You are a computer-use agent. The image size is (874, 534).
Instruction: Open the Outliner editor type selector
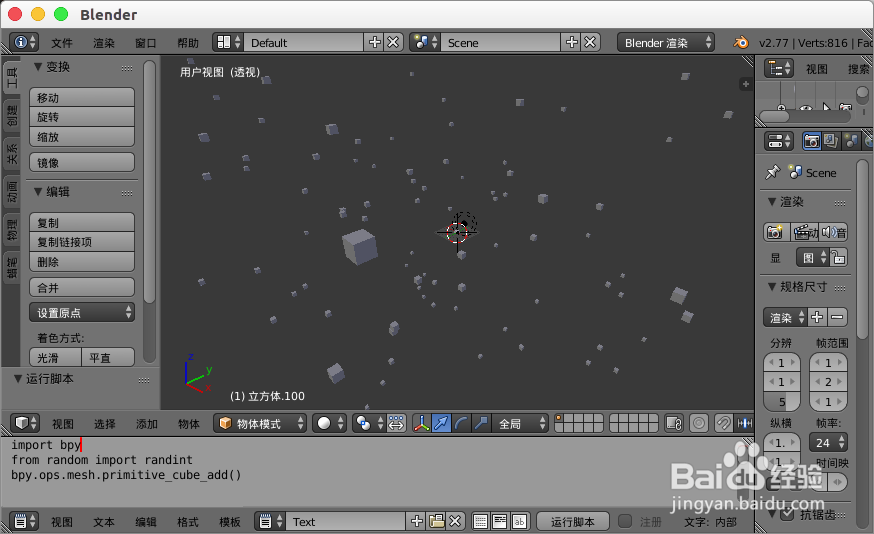[778, 69]
